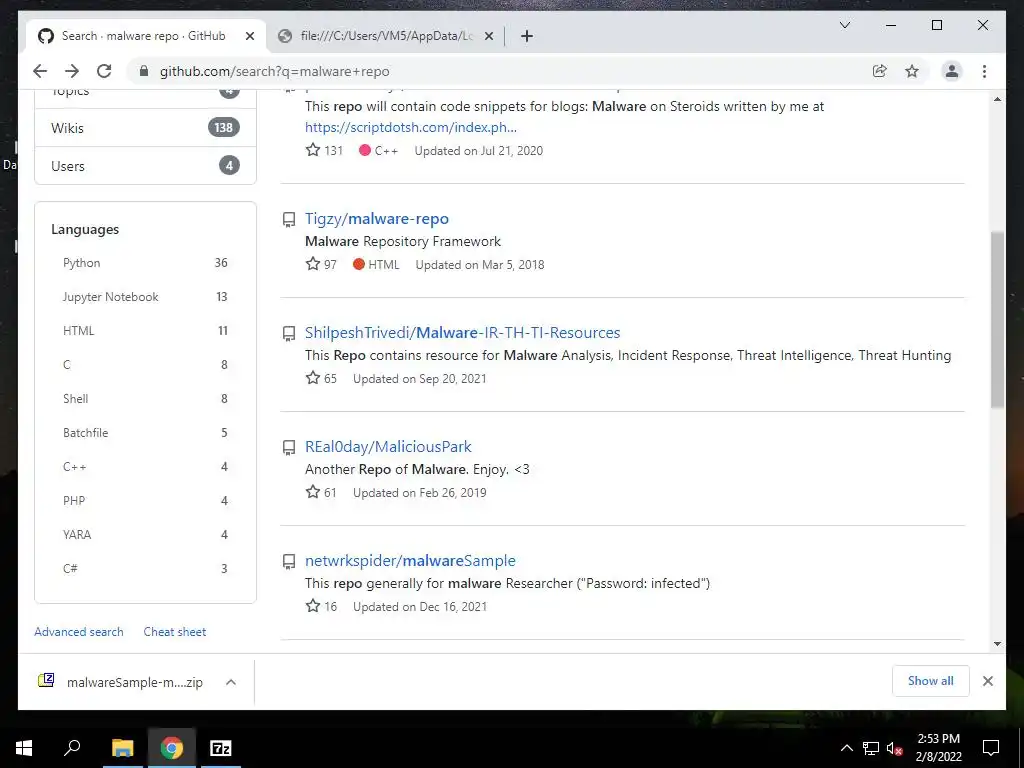Click repo icon beside REal0day/MaliciousPark

pos(289,447)
